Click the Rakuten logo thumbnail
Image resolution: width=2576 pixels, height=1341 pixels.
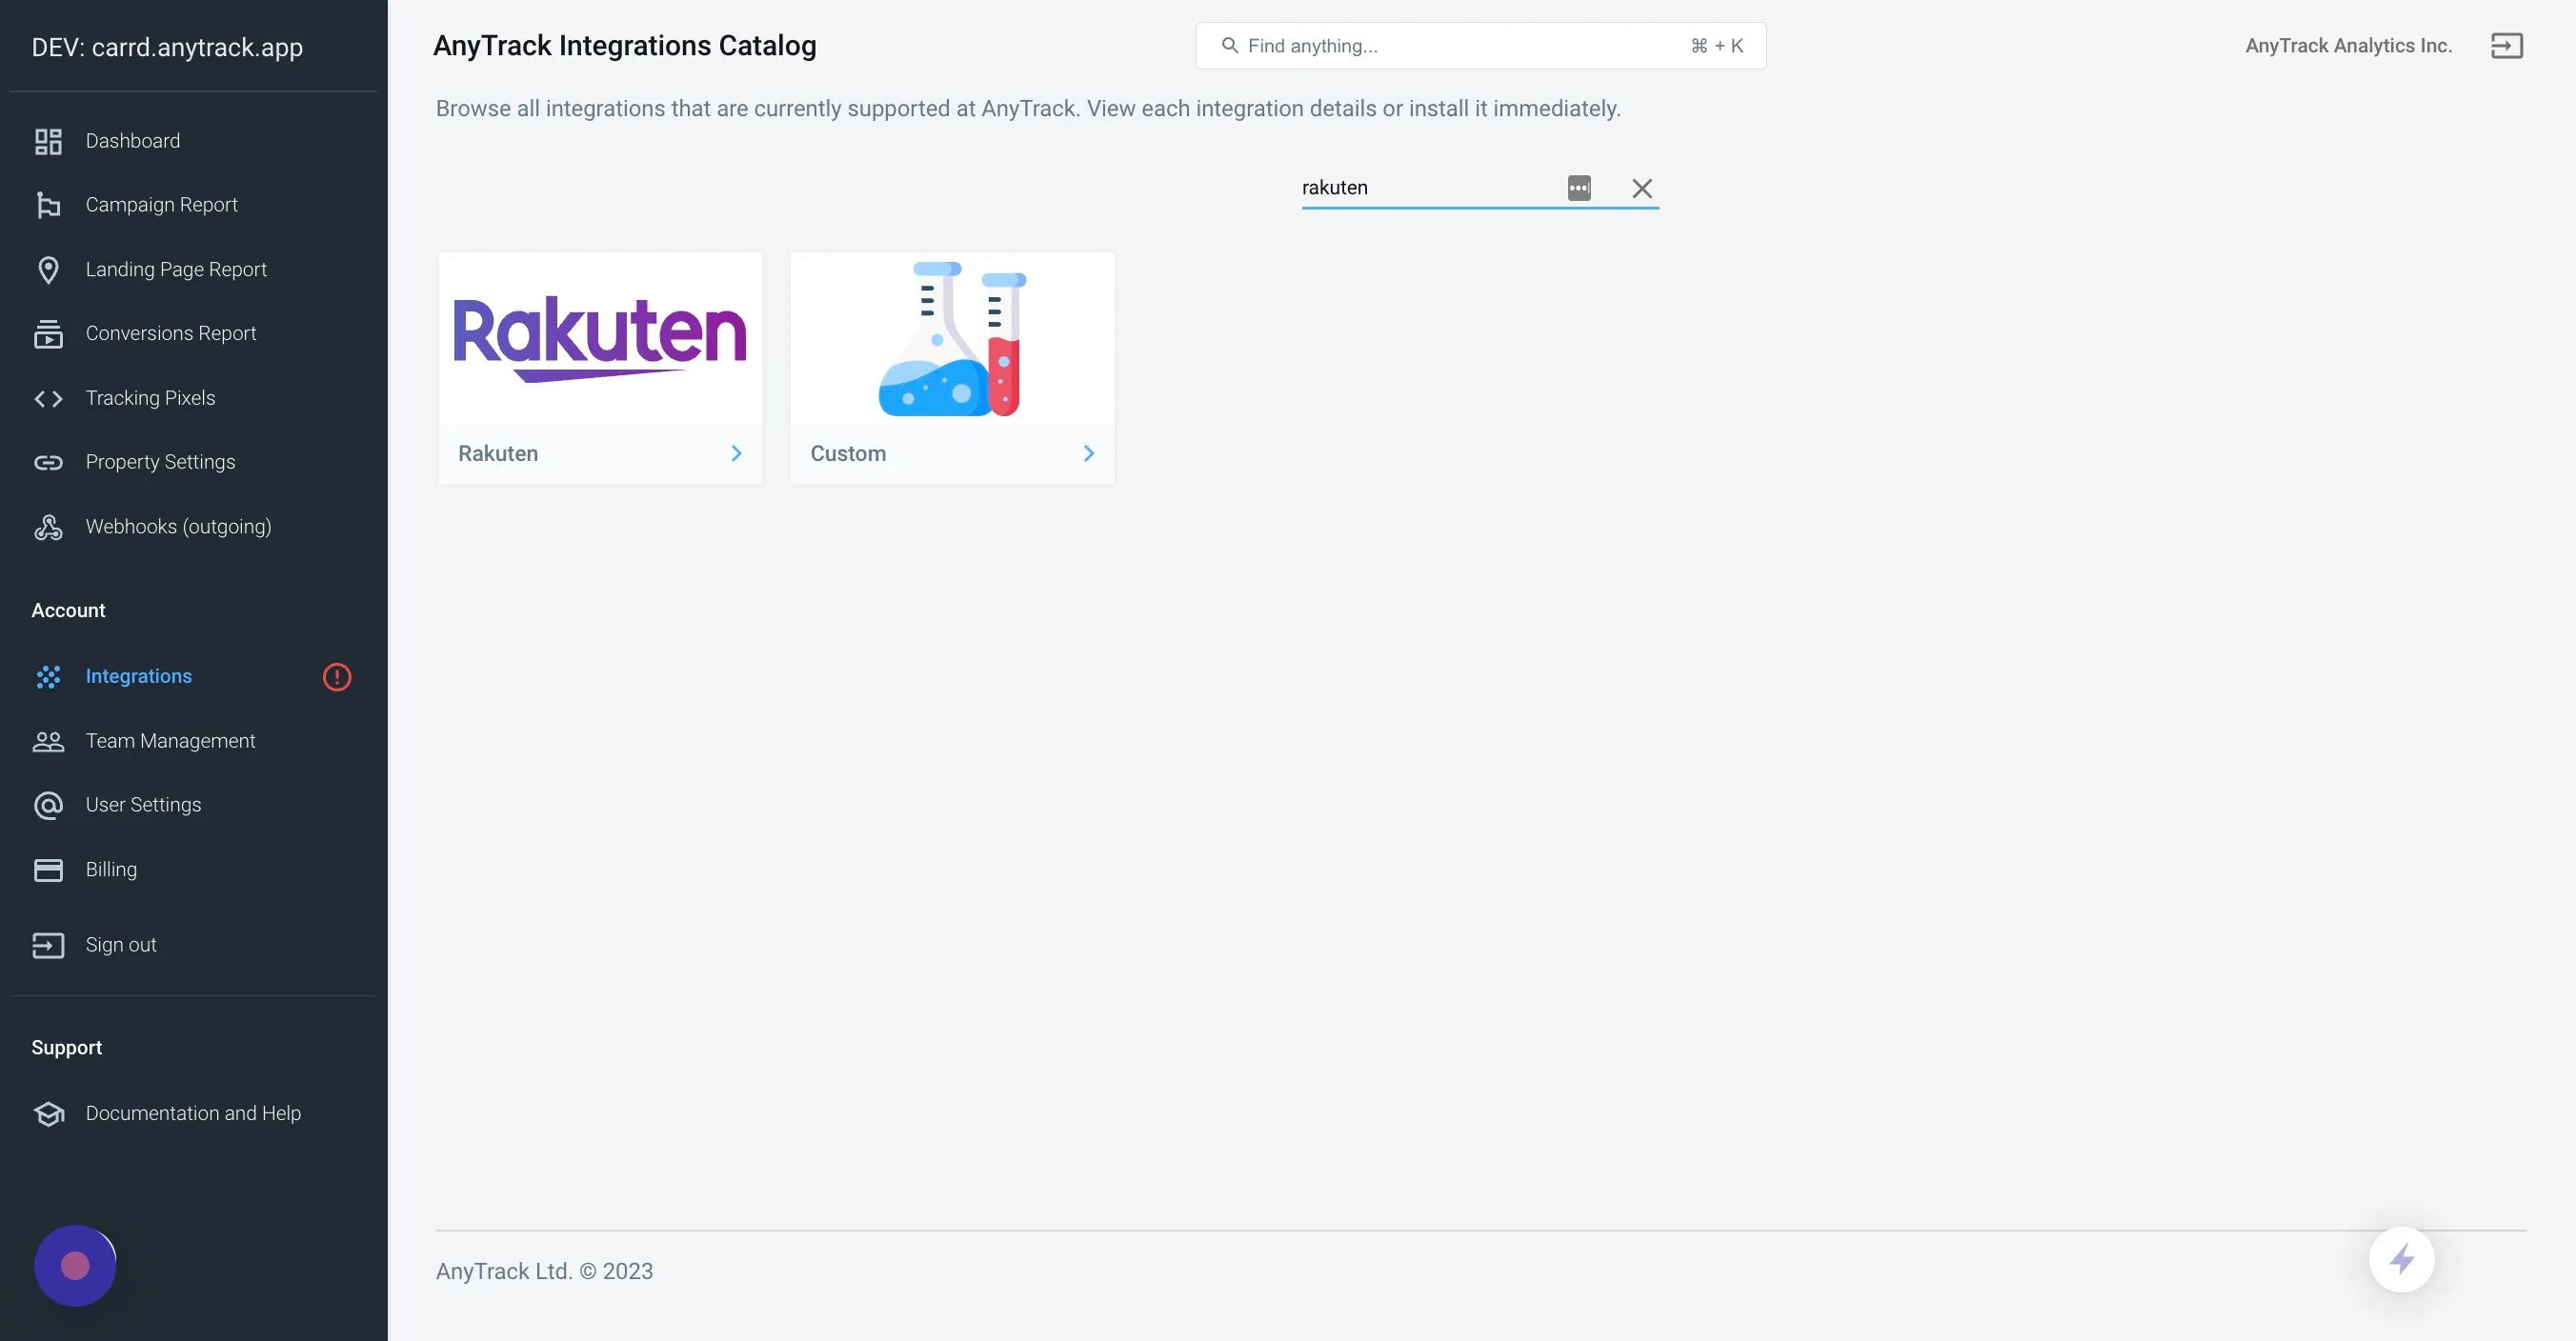tap(600, 338)
